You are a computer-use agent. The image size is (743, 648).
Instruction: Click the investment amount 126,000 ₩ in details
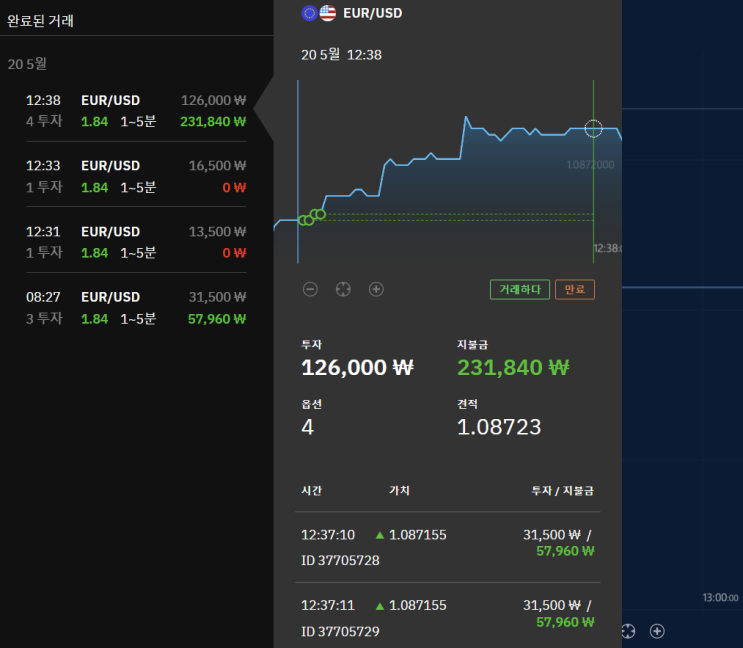point(357,368)
